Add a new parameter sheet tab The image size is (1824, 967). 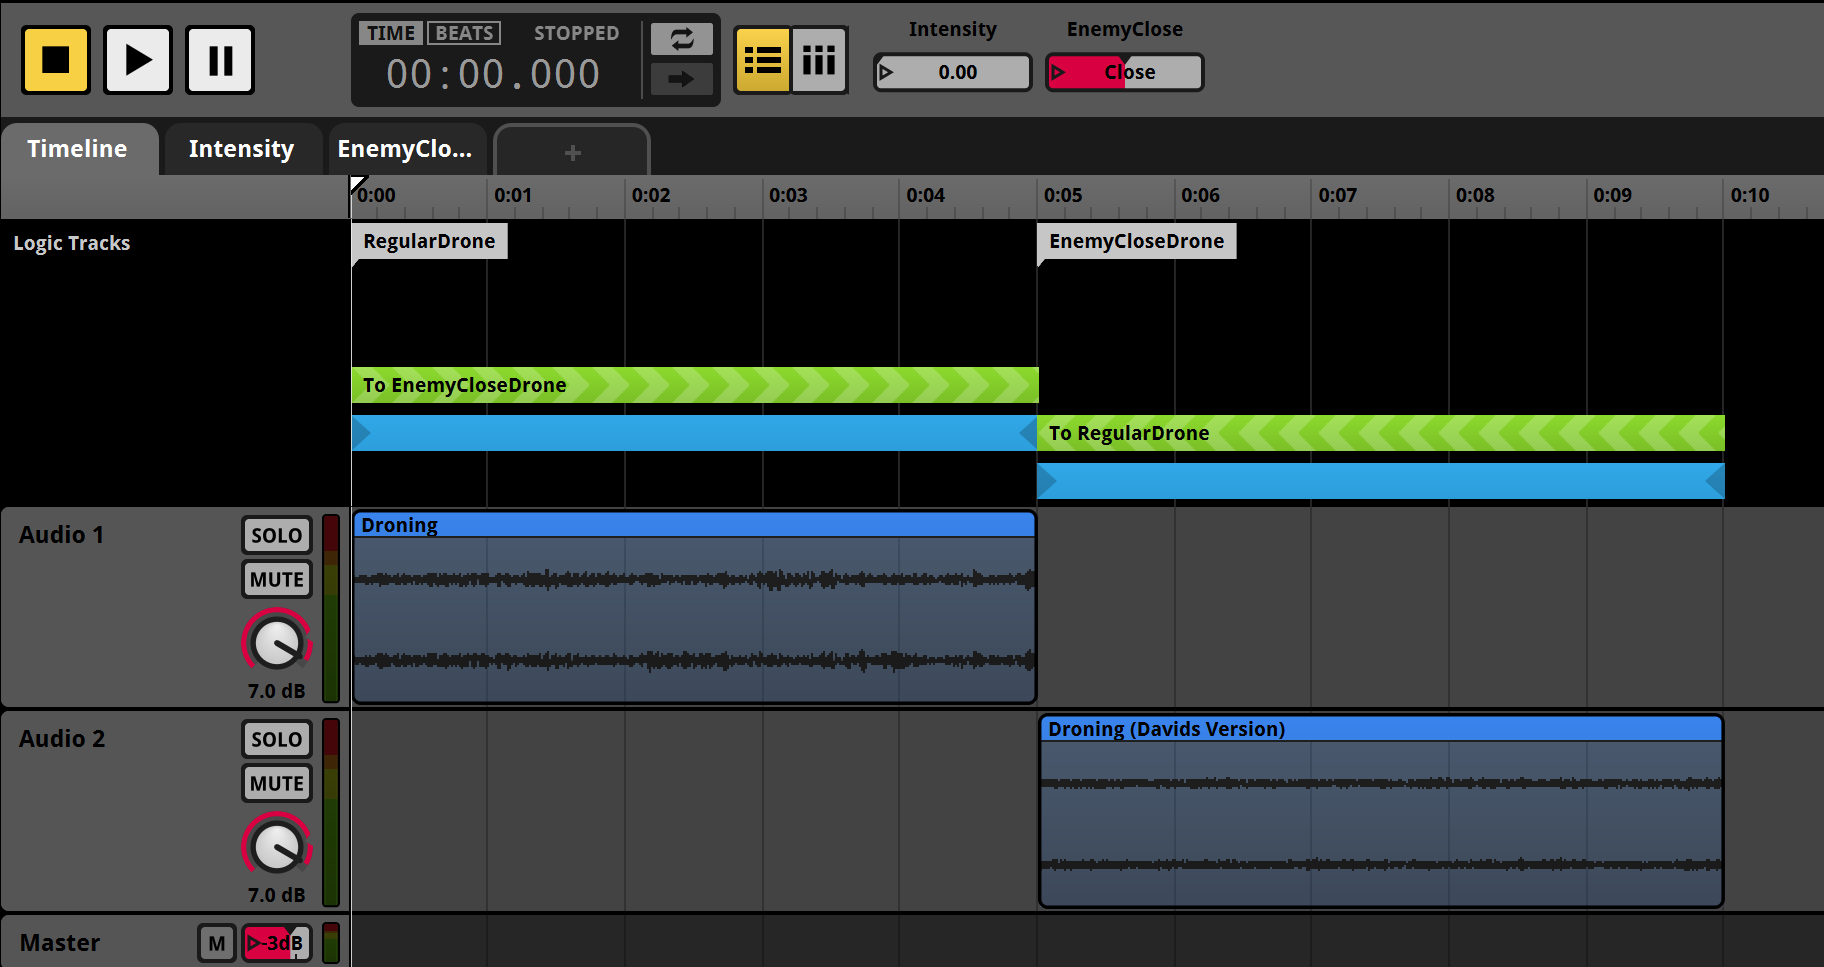coord(572,152)
